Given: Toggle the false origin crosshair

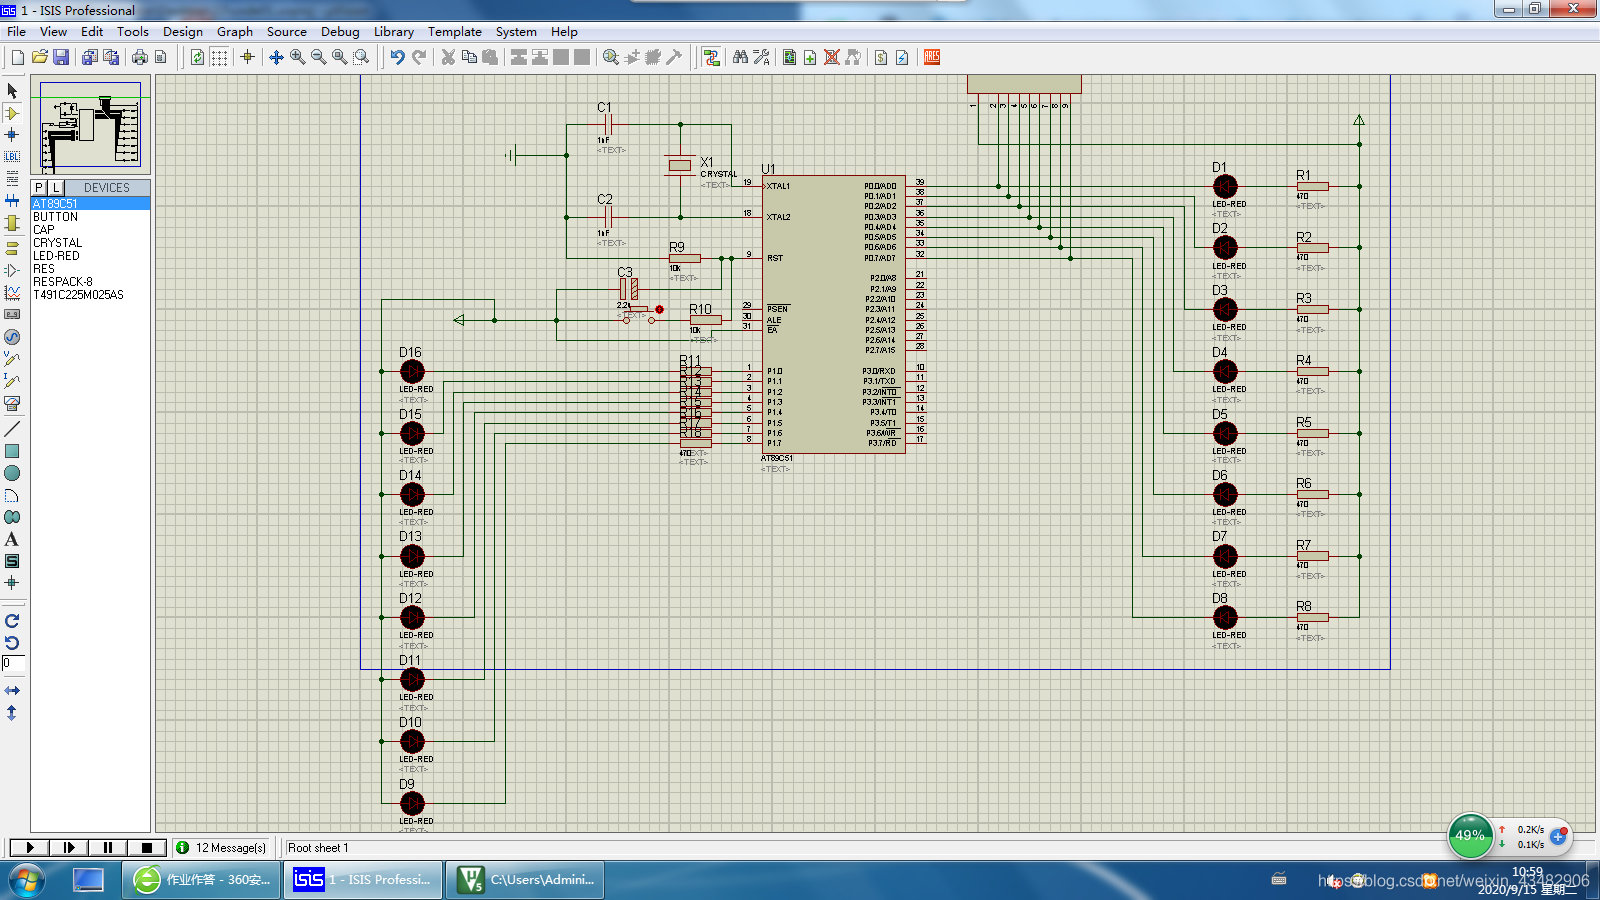Looking at the screenshot, I should coord(247,58).
